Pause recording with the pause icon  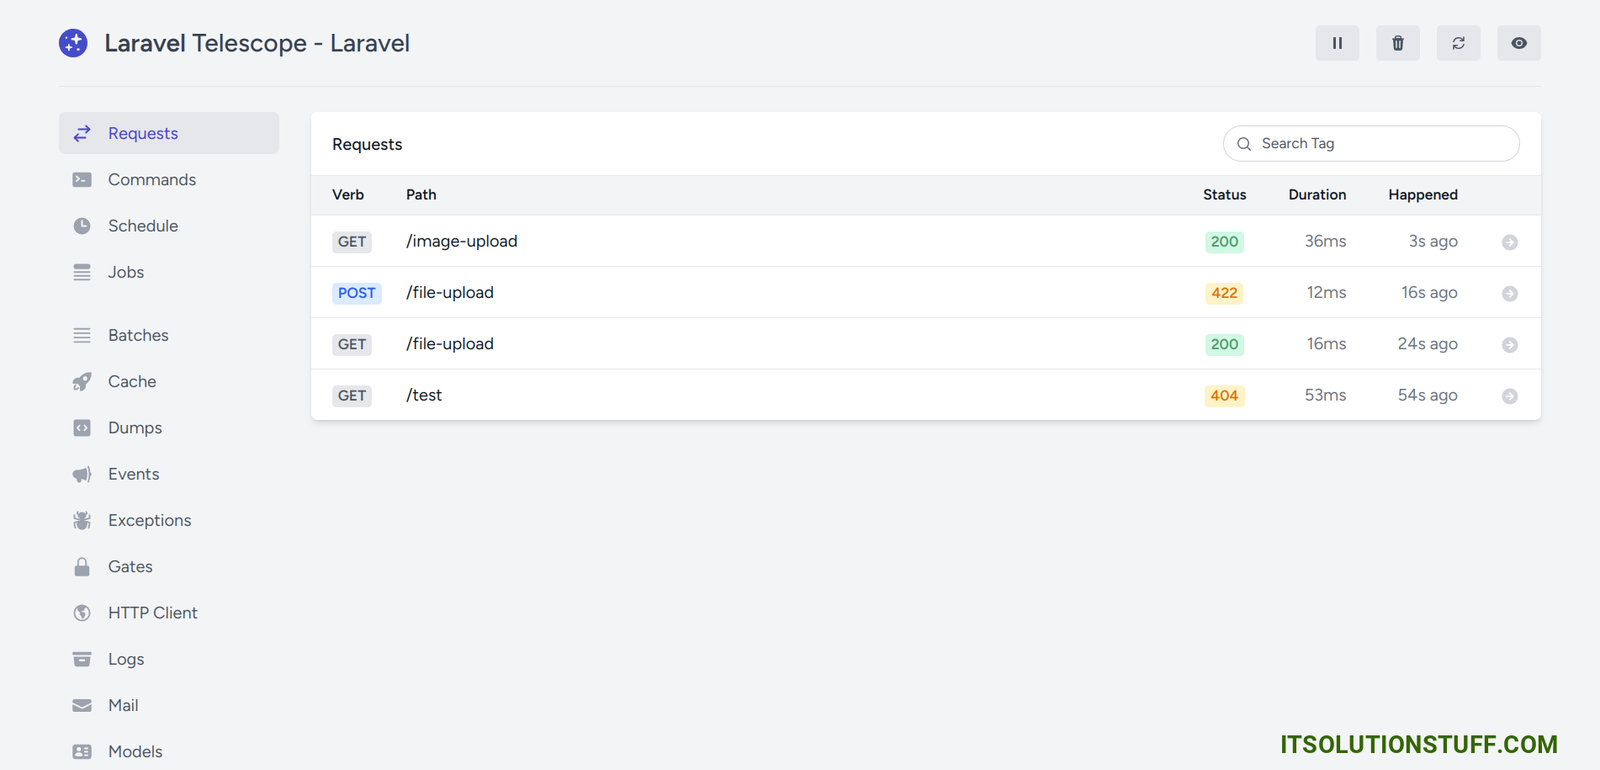point(1337,43)
